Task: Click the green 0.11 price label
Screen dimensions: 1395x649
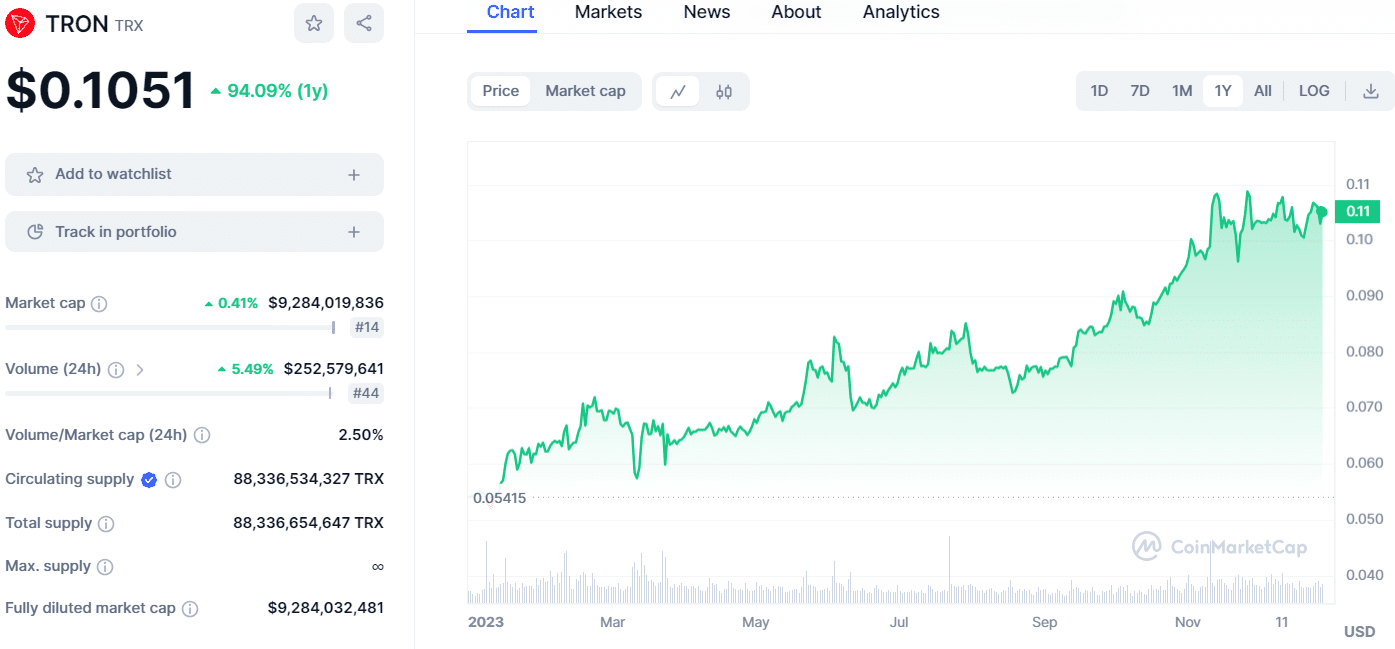Action: tap(1358, 211)
